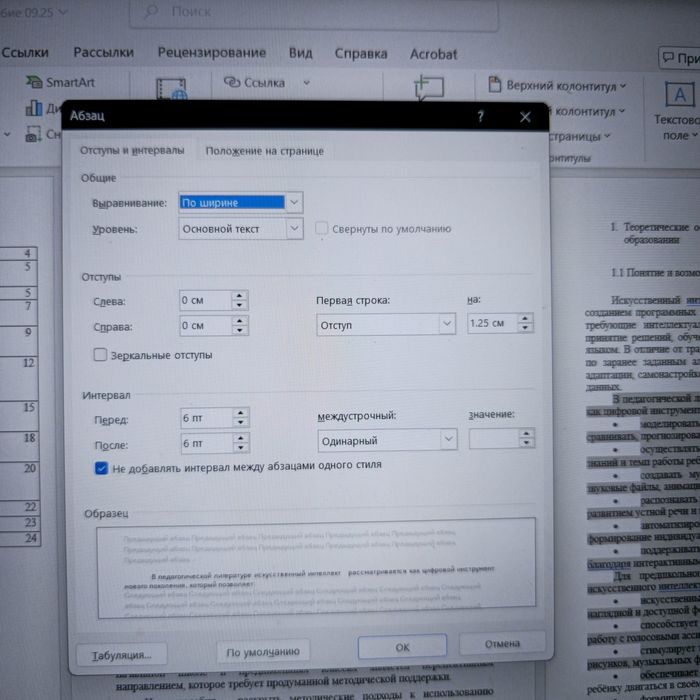700x700 pixels.
Task: Open the document title dropdown arrow
Action: tap(63, 12)
